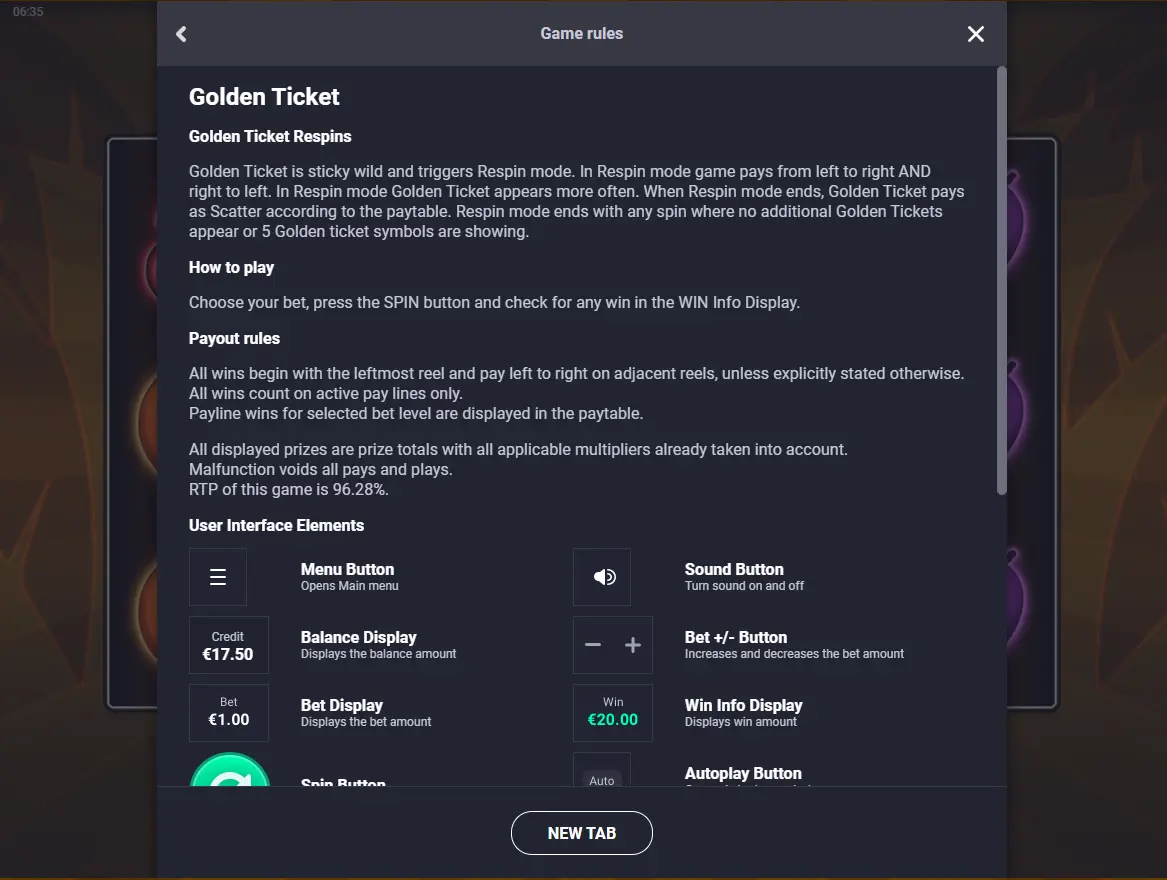
Task: Open the rules via NEW TAB button
Action: pos(582,833)
